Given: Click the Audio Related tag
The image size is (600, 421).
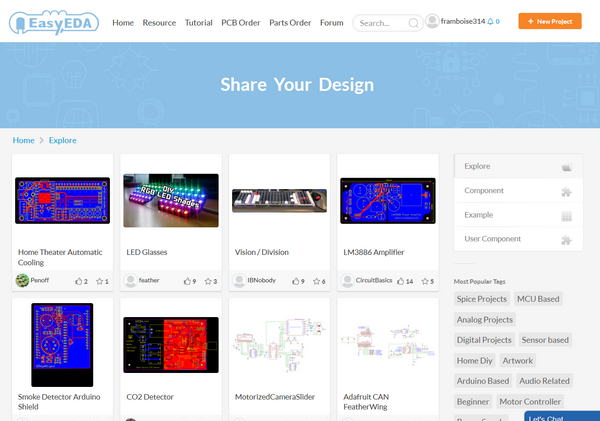Looking at the screenshot, I should (545, 381).
